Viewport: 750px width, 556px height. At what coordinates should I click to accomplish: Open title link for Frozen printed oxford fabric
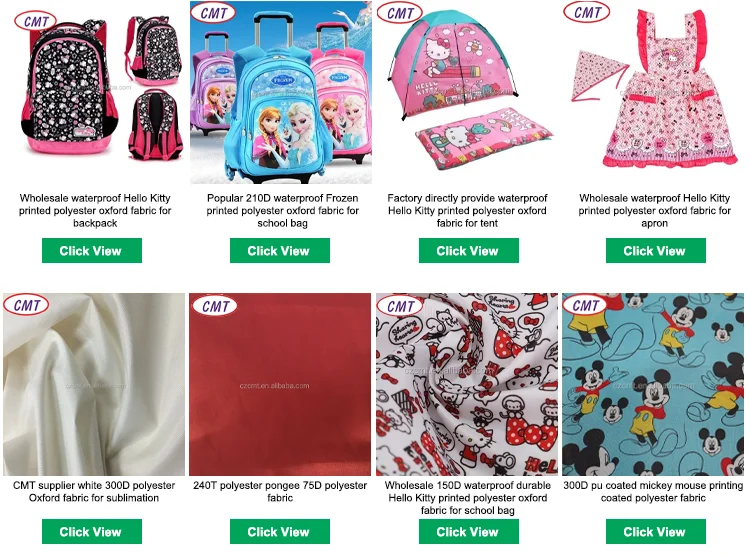pos(282,210)
